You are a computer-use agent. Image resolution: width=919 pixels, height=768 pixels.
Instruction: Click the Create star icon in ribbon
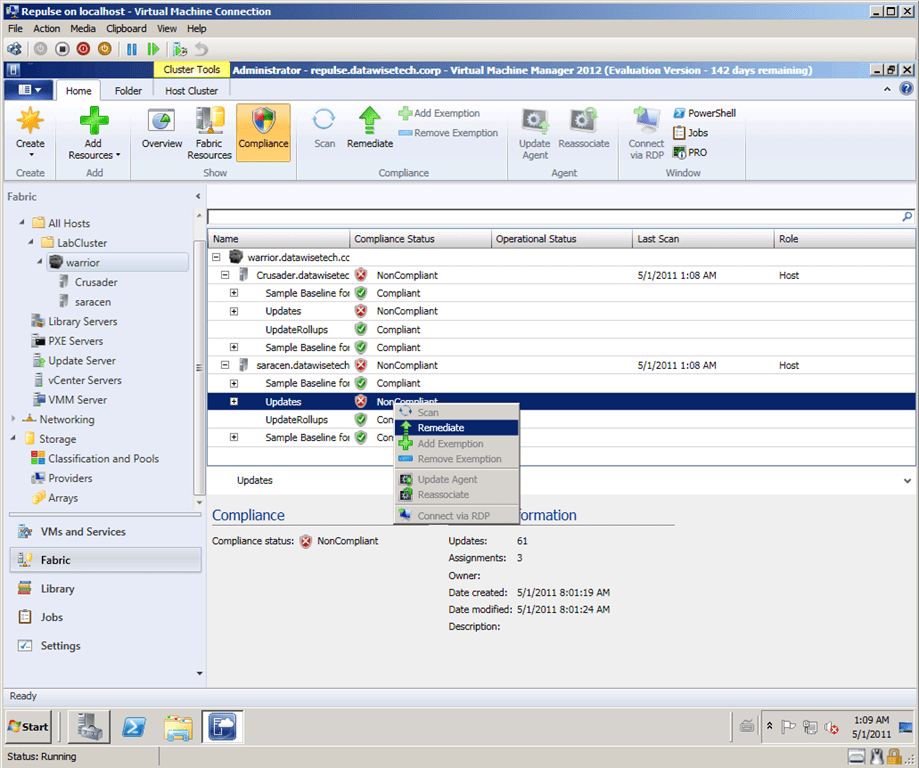tap(30, 120)
